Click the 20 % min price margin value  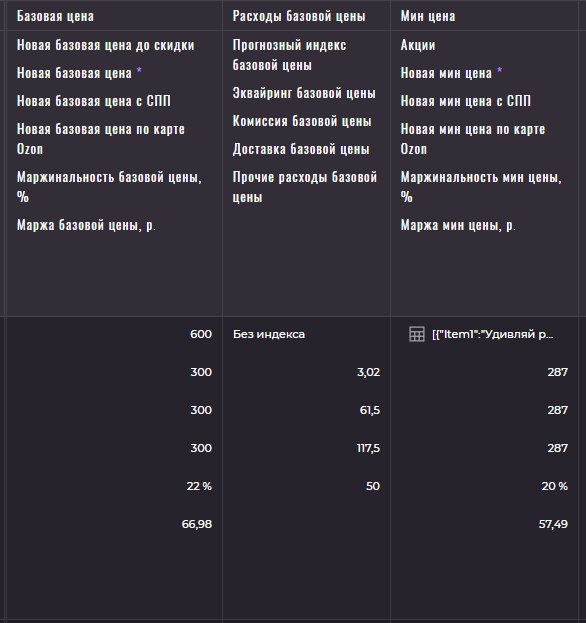pyautogui.click(x=555, y=486)
